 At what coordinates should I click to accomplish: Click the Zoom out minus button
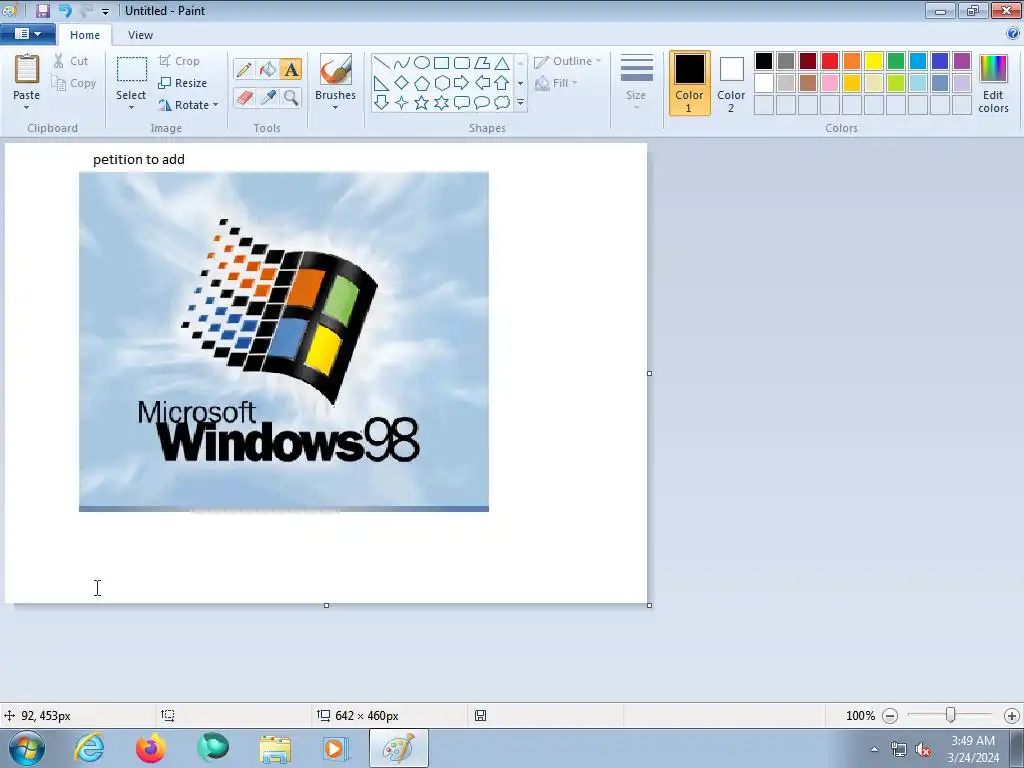890,716
